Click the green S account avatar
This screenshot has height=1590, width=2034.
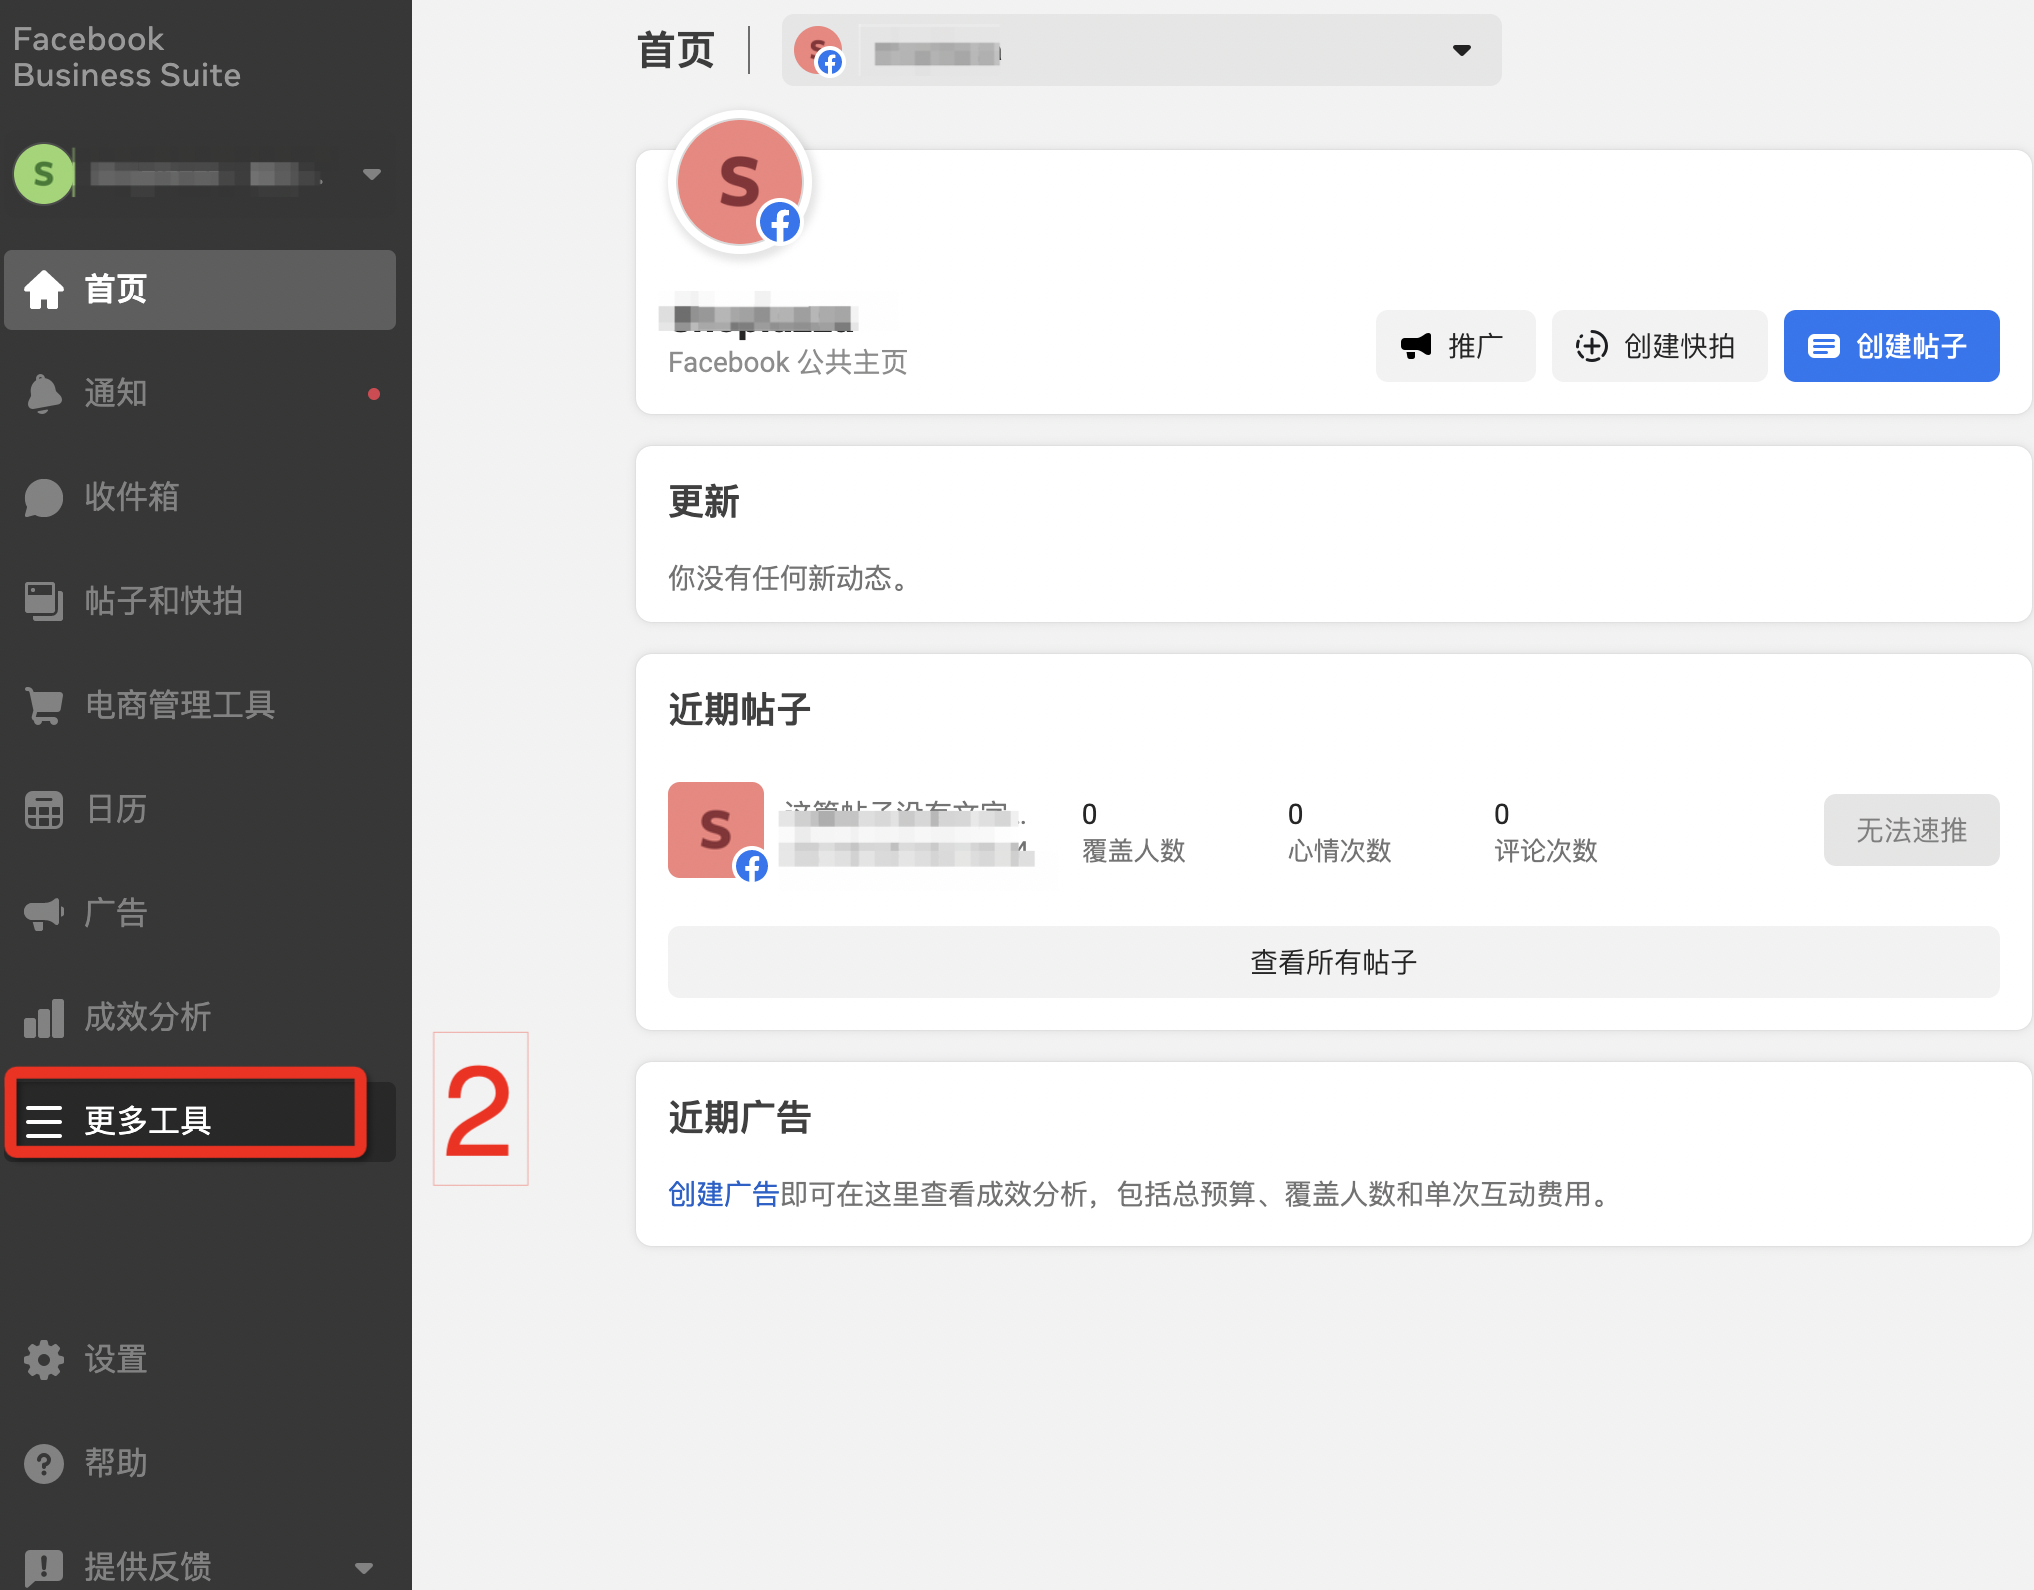pos(44,174)
